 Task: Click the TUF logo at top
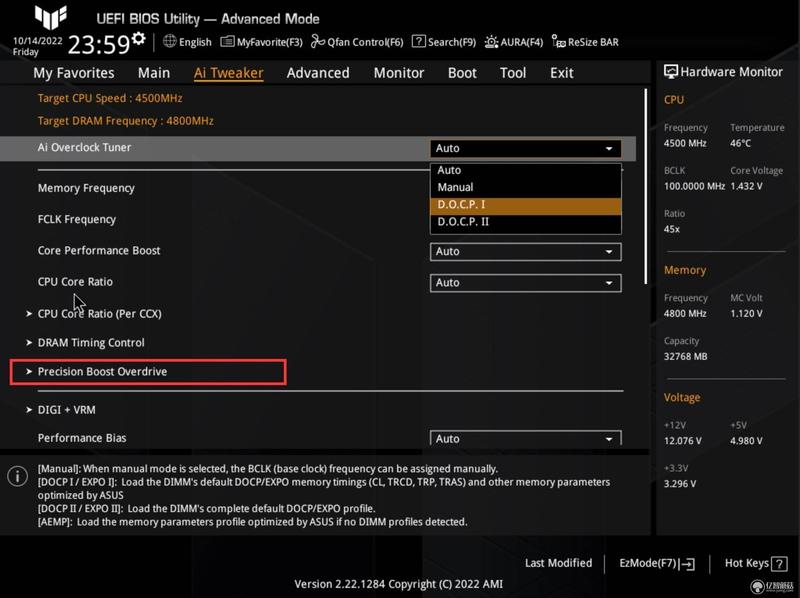pyautogui.click(x=51, y=17)
